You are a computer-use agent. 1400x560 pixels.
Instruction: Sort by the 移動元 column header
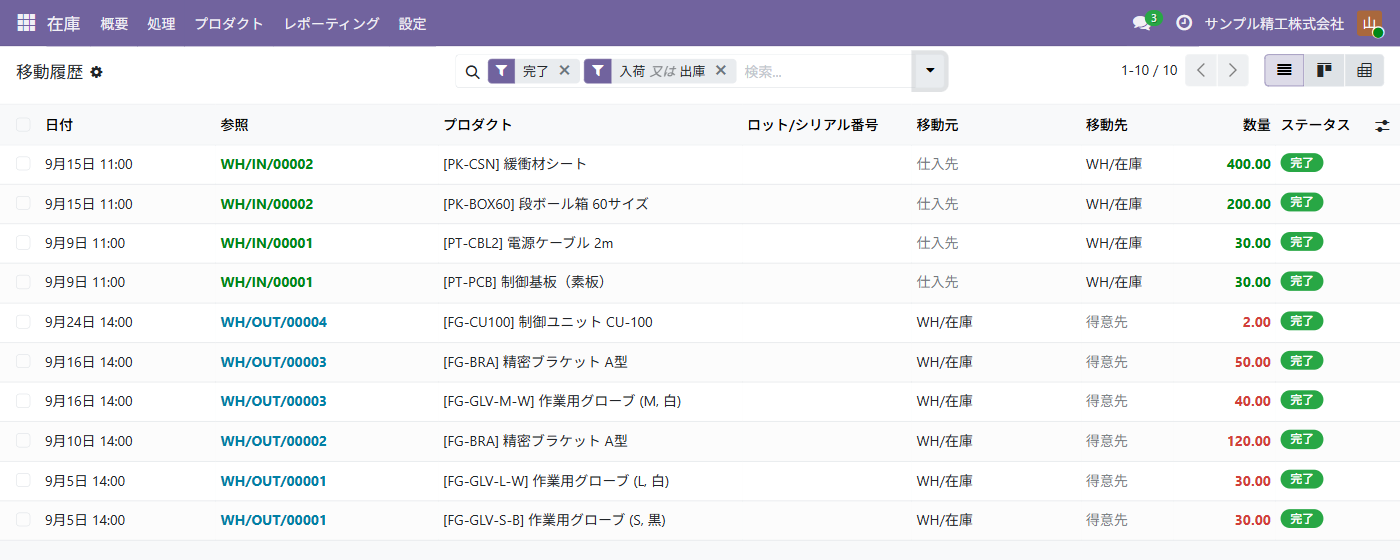(x=937, y=125)
